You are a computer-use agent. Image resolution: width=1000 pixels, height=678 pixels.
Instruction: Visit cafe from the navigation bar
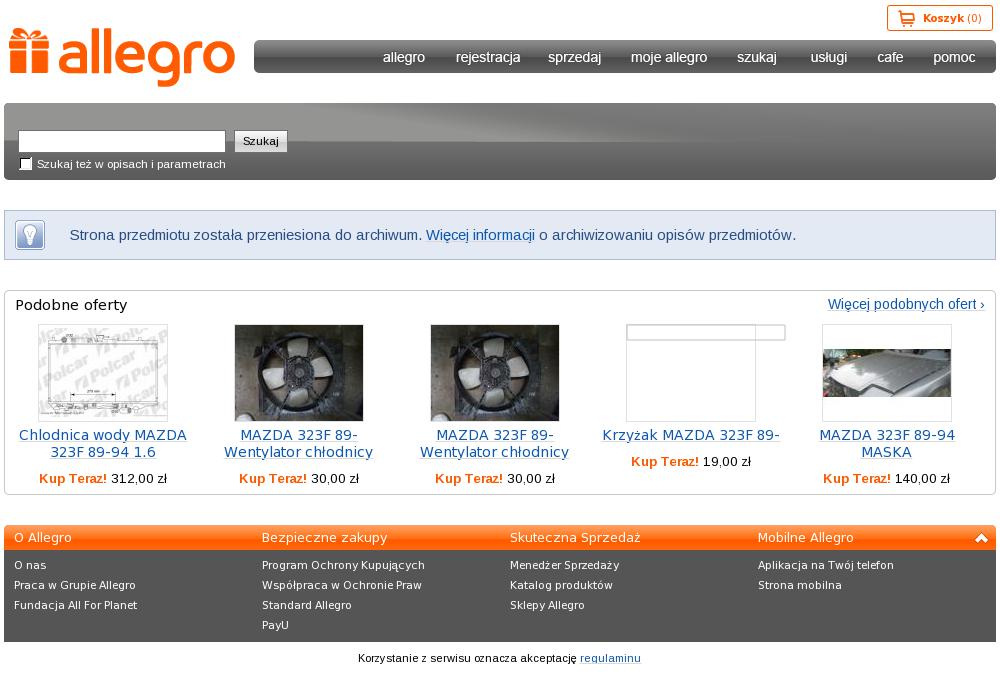(x=890, y=57)
